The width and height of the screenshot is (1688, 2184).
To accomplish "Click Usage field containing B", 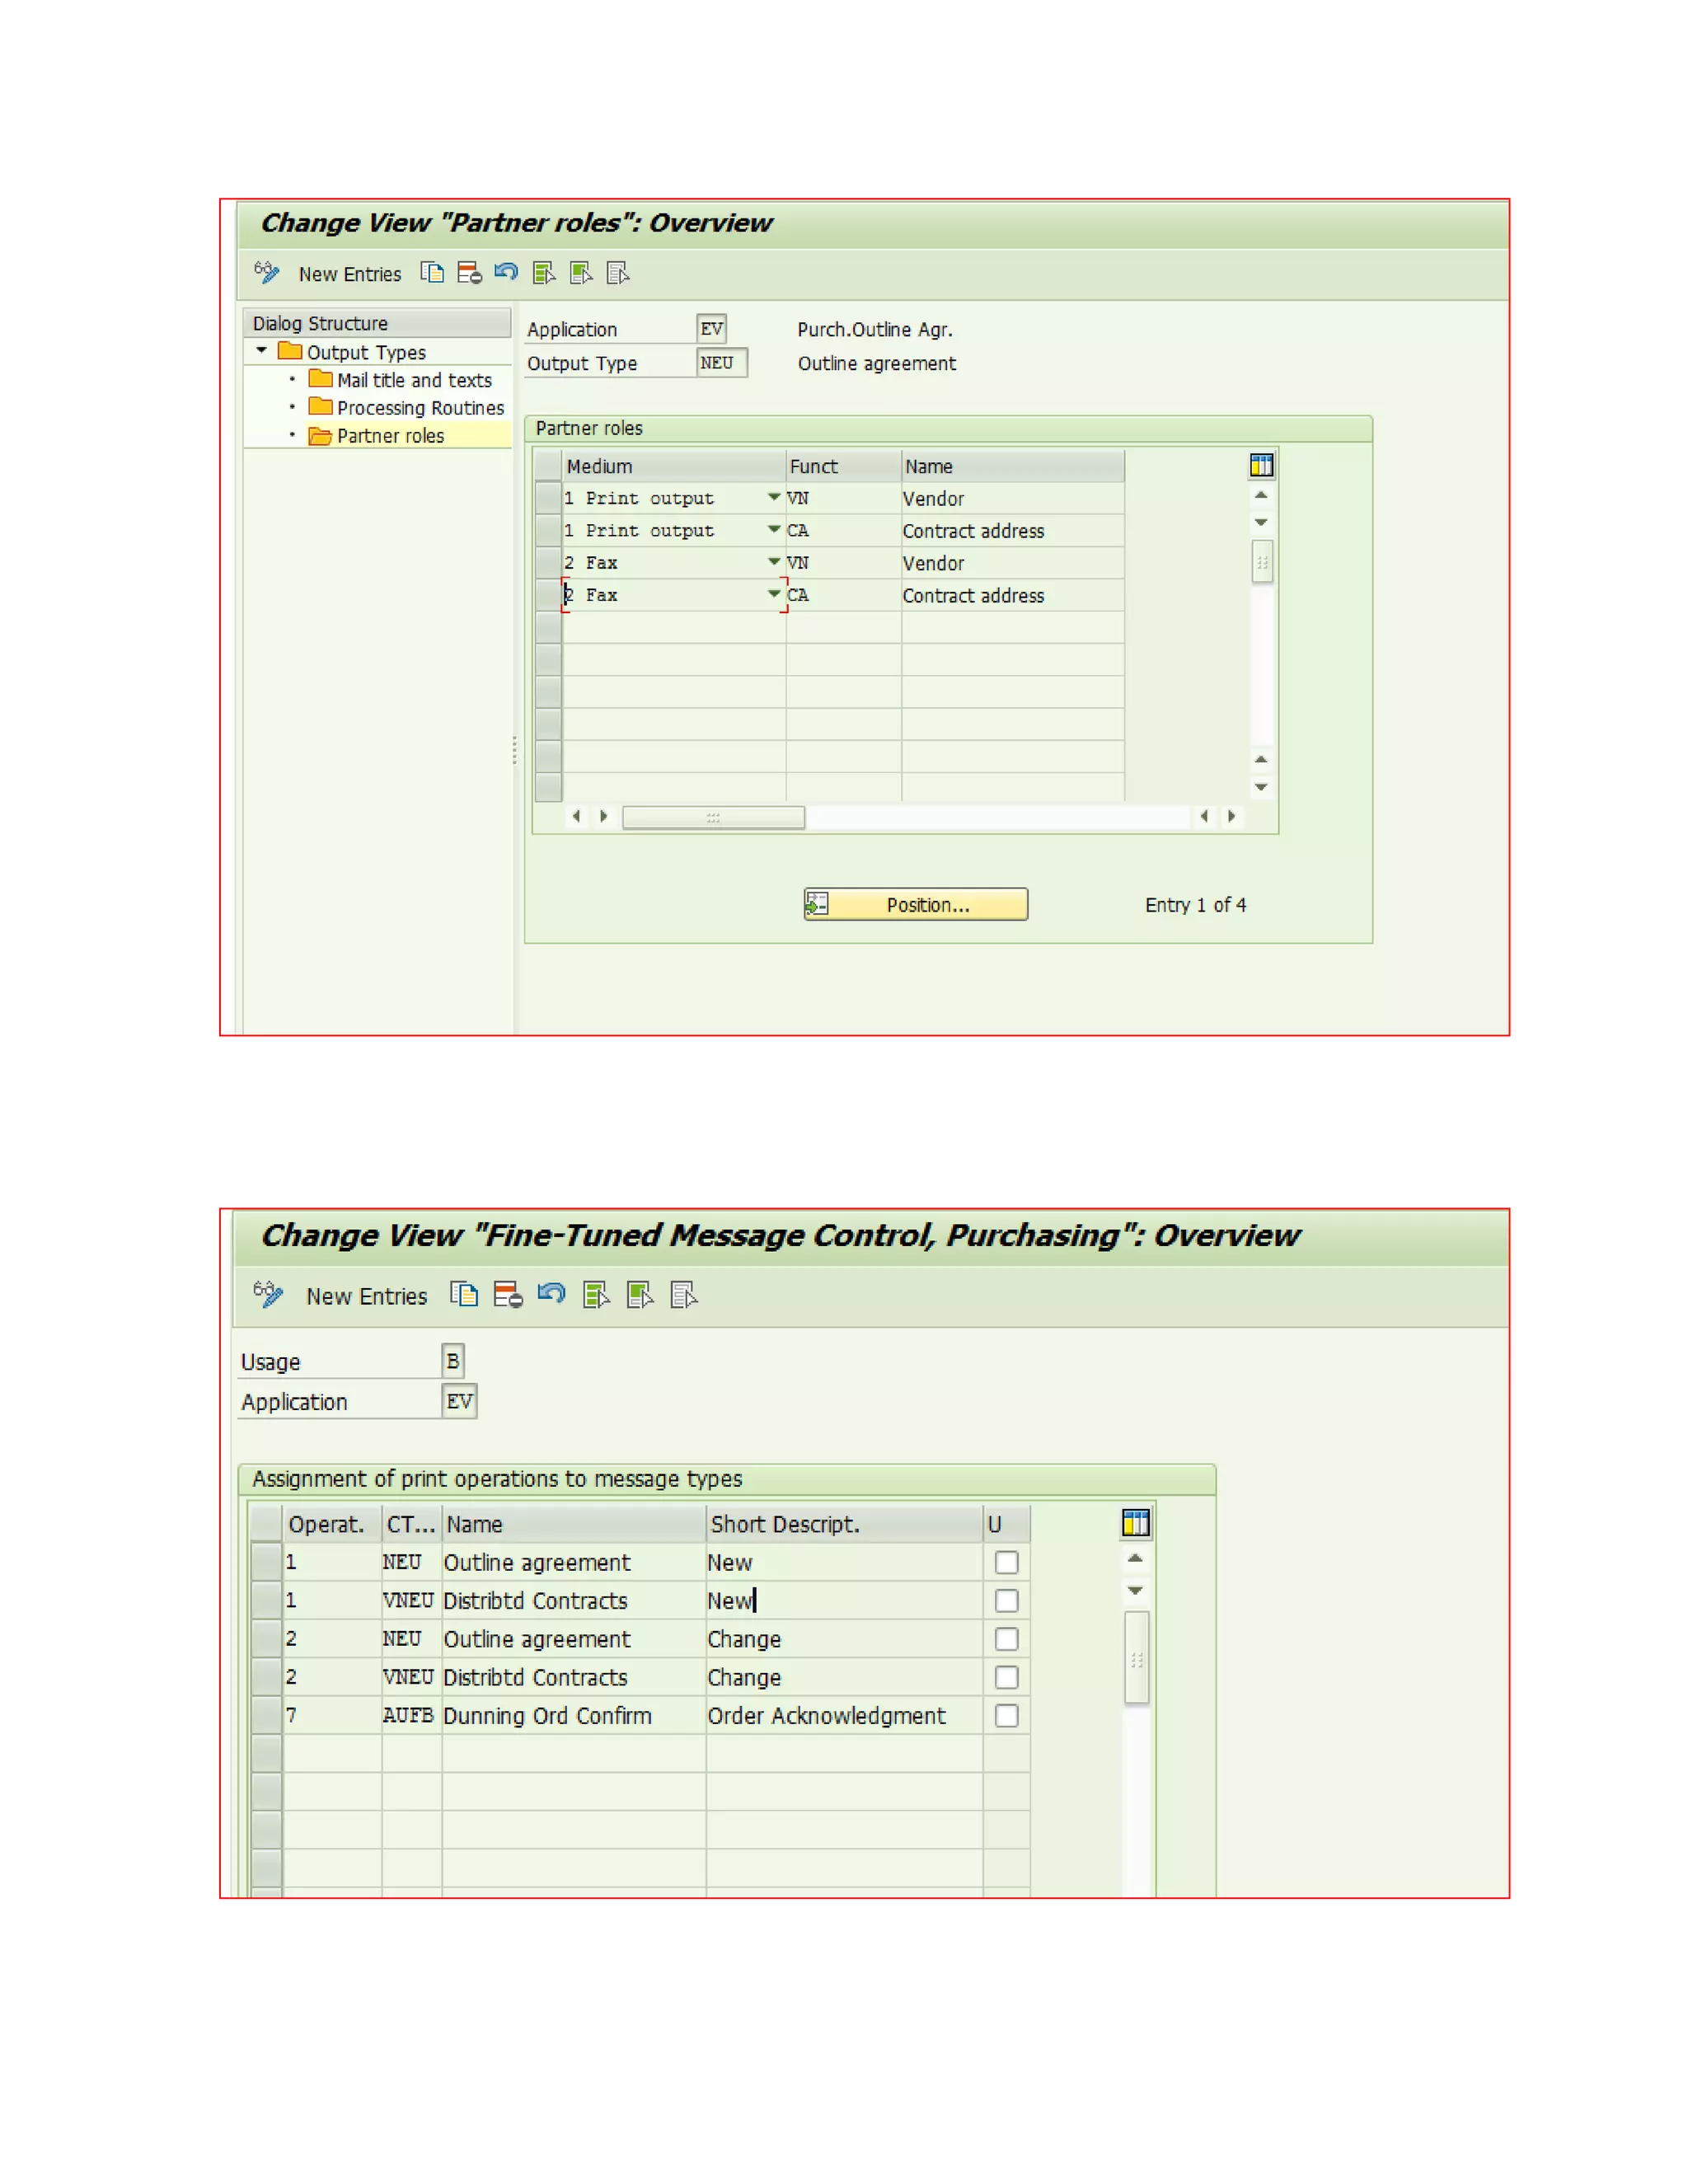I will coord(453,1361).
